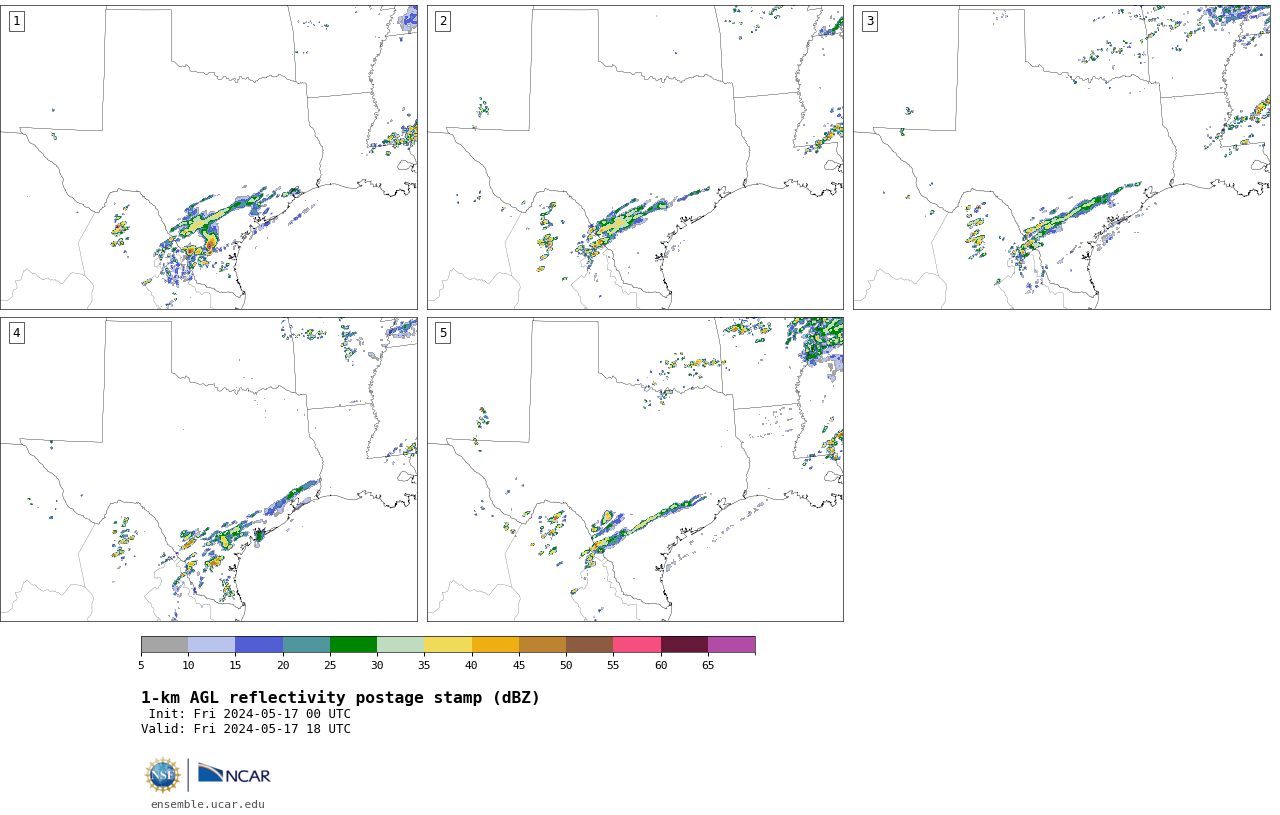The image size is (1280, 815).
Task: Click the panel number 1 label
Action: click(x=16, y=21)
